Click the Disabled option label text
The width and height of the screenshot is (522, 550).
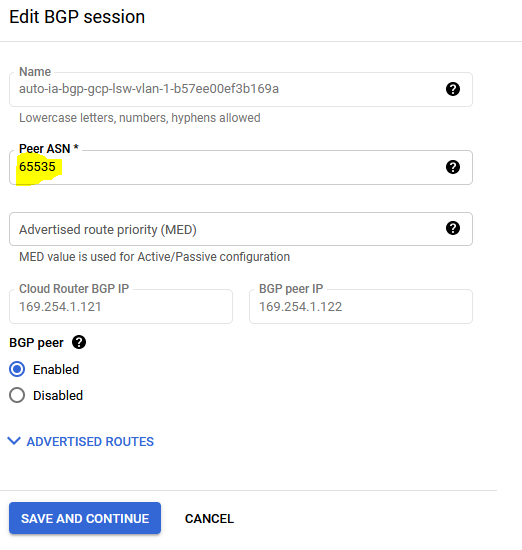tap(58, 395)
